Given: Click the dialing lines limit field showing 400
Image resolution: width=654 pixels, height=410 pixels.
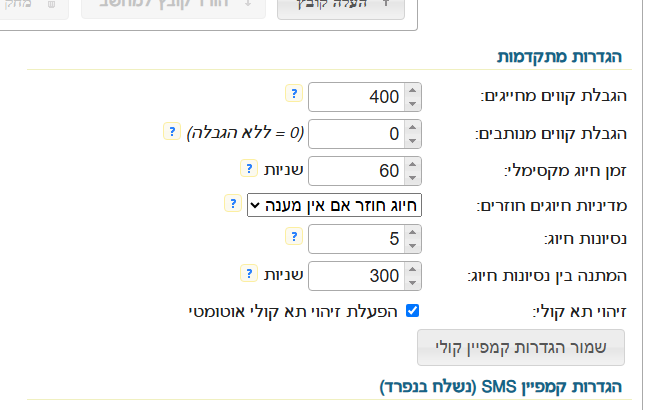Looking at the screenshot, I should point(357,97).
